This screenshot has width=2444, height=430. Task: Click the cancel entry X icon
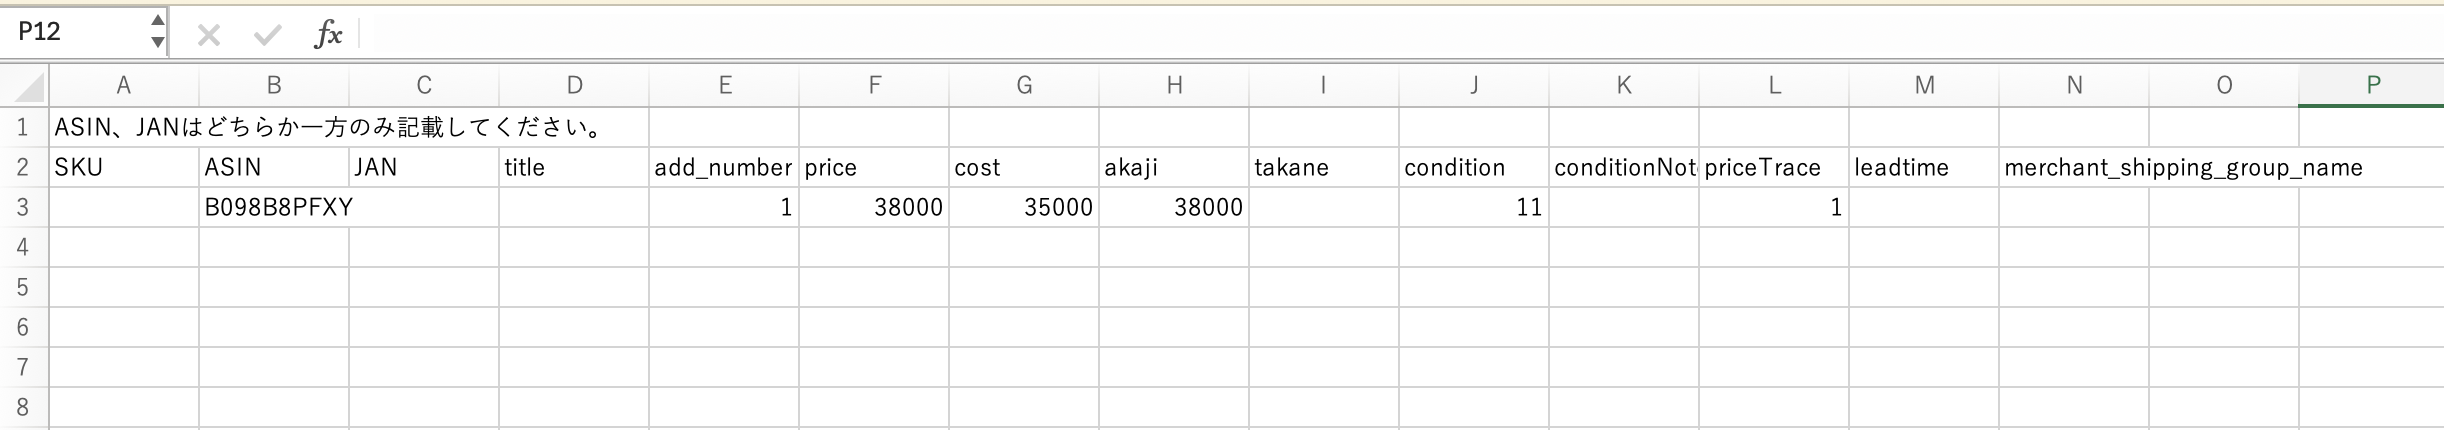click(x=209, y=36)
